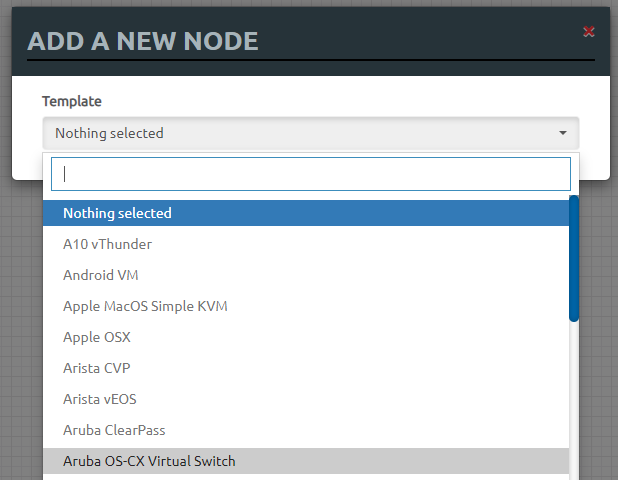Screen dimensions: 618x480
Task: Select Aruba ClearPass template
Action: [x=114, y=430]
